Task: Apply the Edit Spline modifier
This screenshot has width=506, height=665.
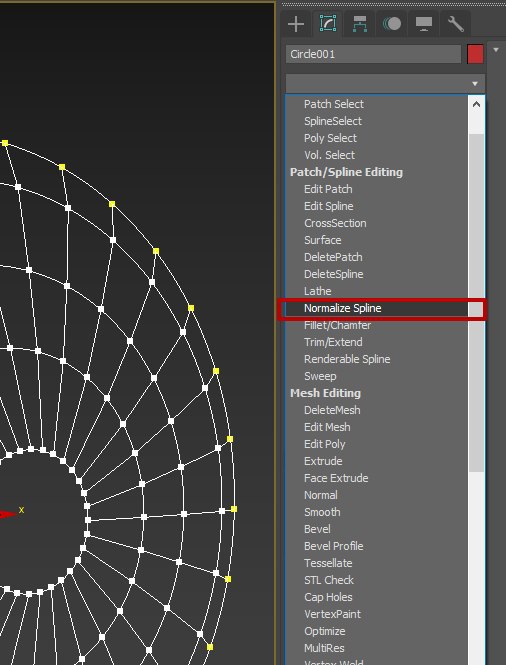Action: pos(329,206)
